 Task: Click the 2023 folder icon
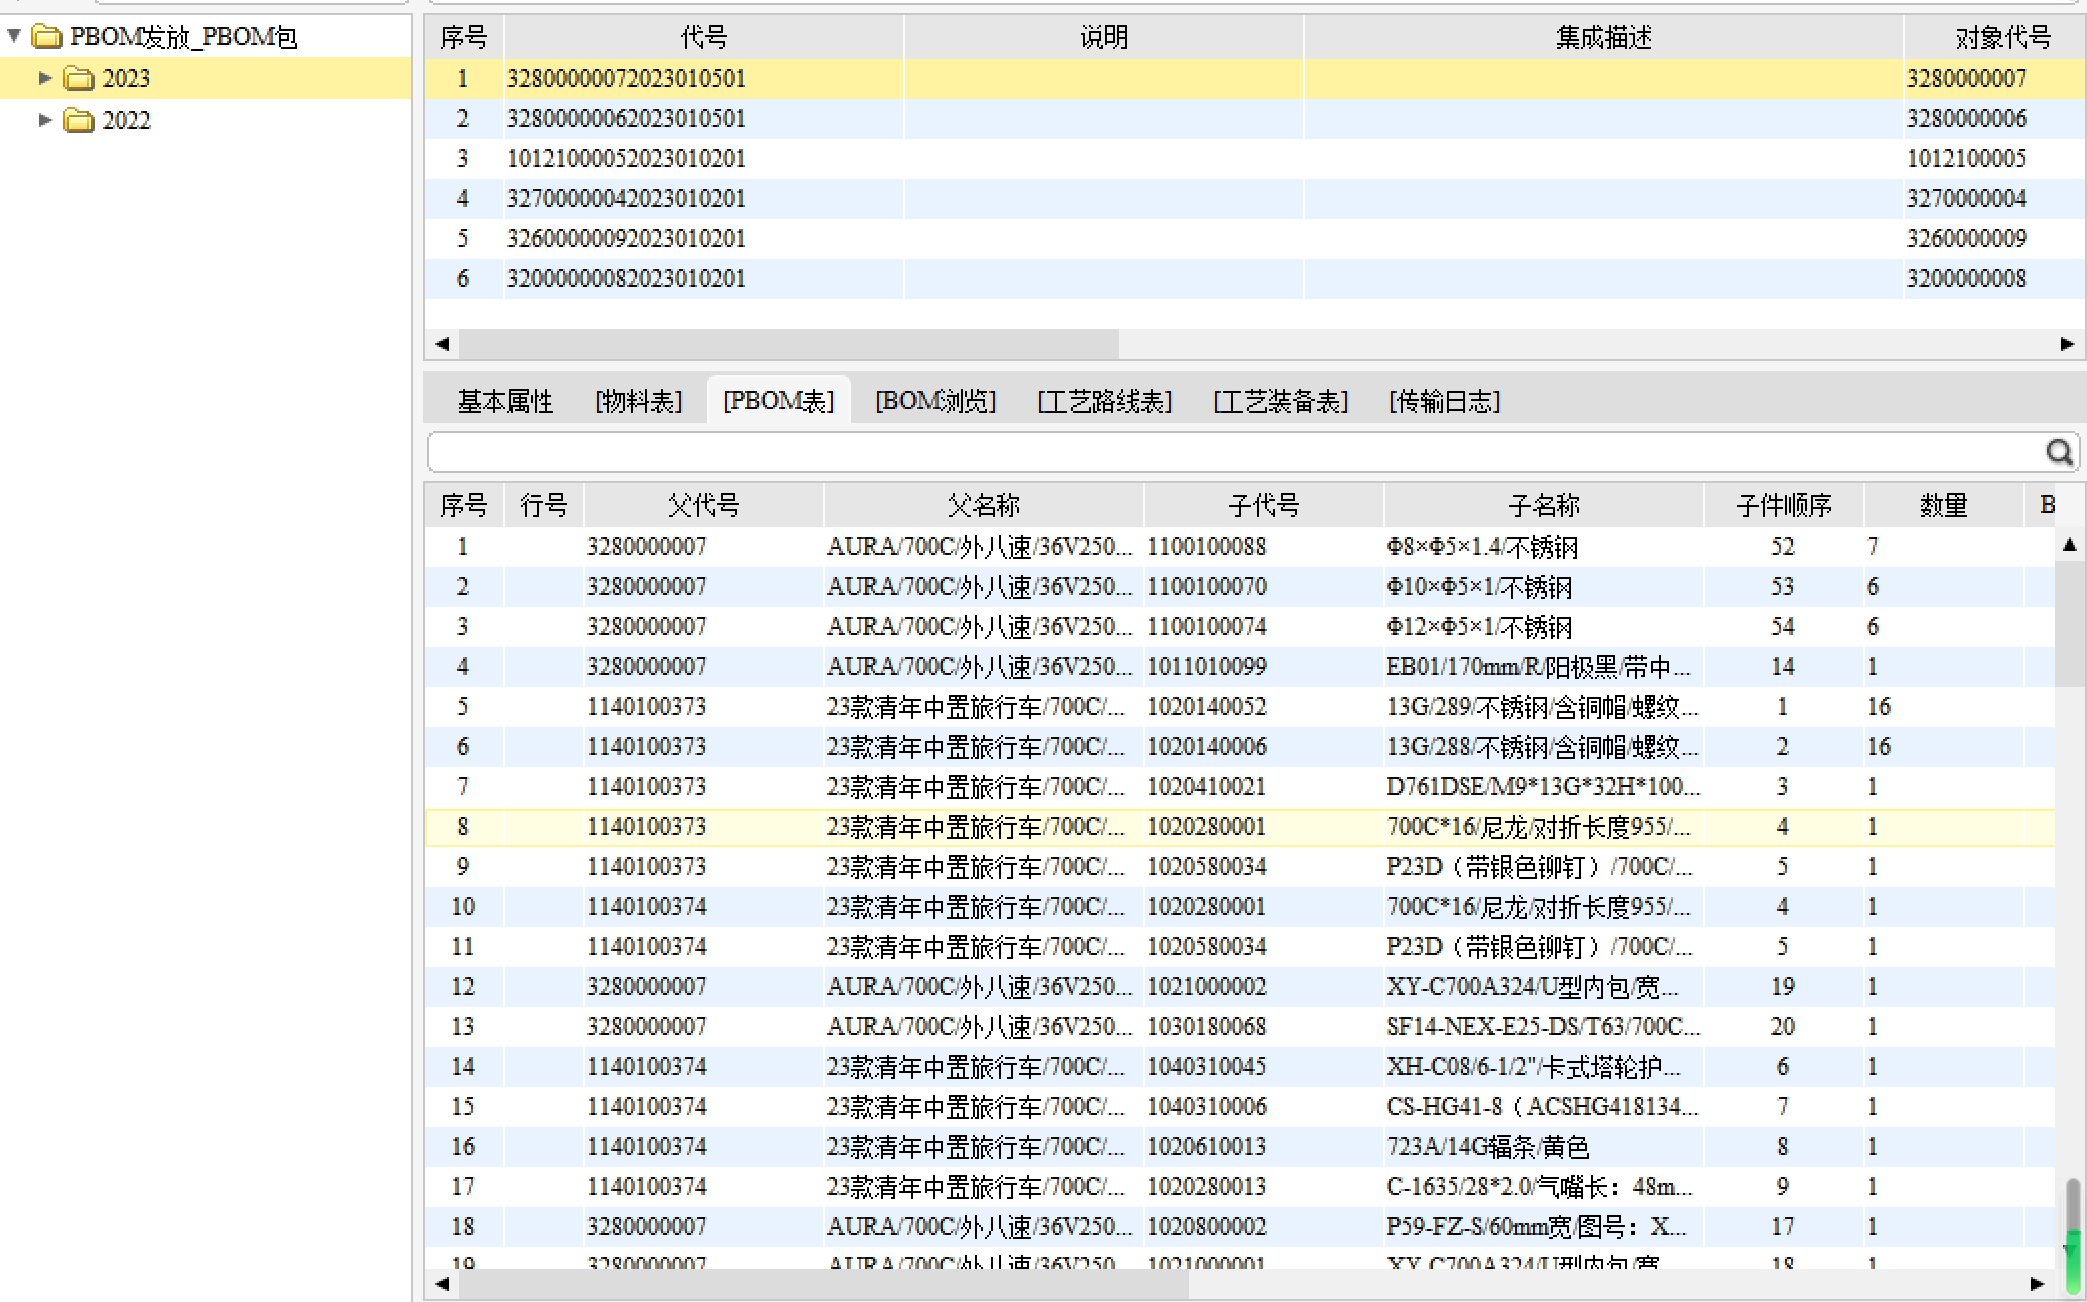[79, 78]
